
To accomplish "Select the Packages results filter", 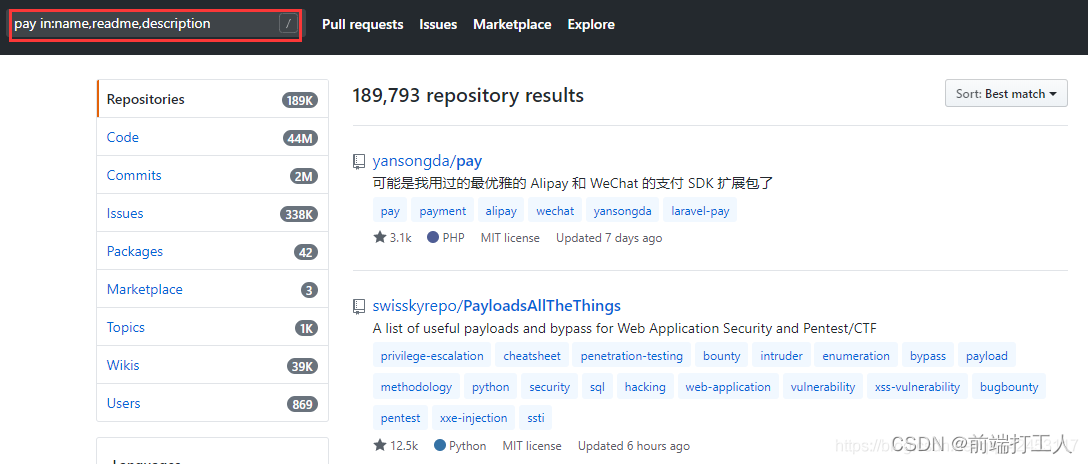I will [212, 251].
